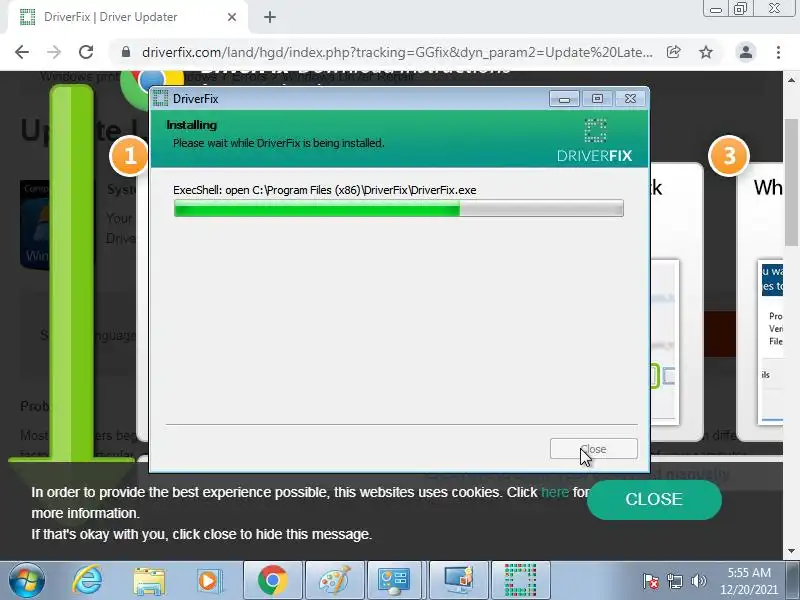Open the Windows Start menu
Screen dimensions: 800x600
pos(26,580)
